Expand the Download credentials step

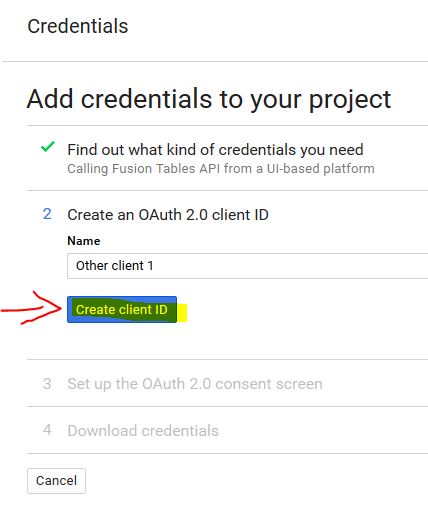pos(143,431)
